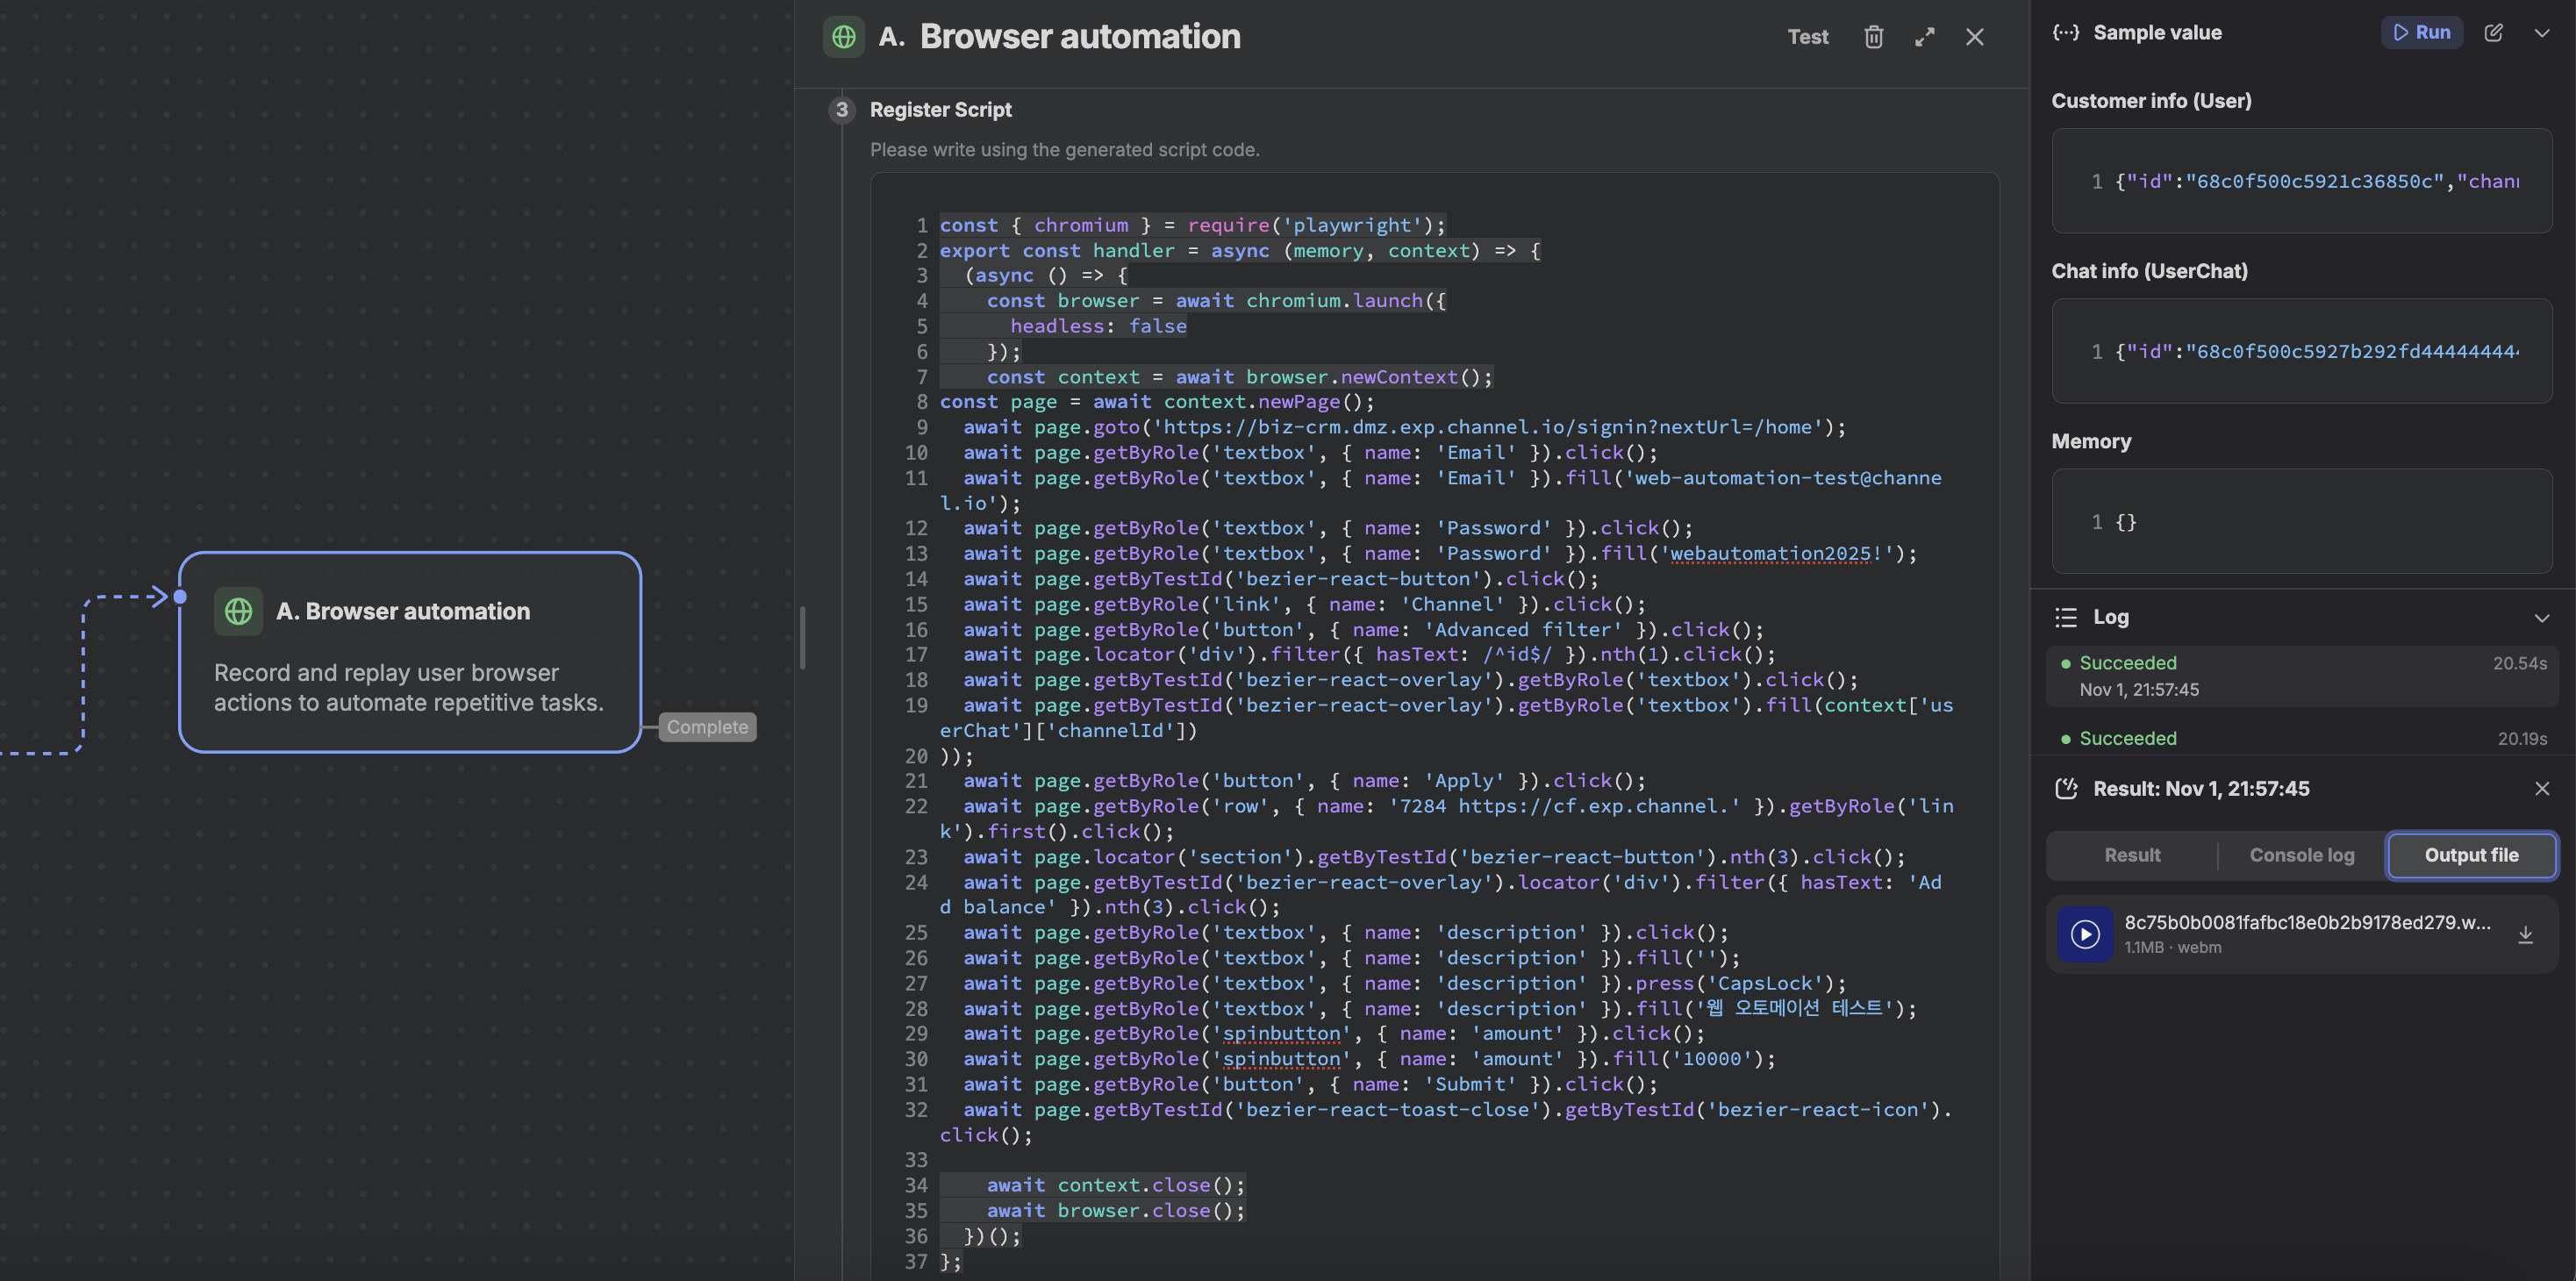Click code line 5 headless: false
This screenshot has width=2576, height=1281.
click(x=1098, y=326)
